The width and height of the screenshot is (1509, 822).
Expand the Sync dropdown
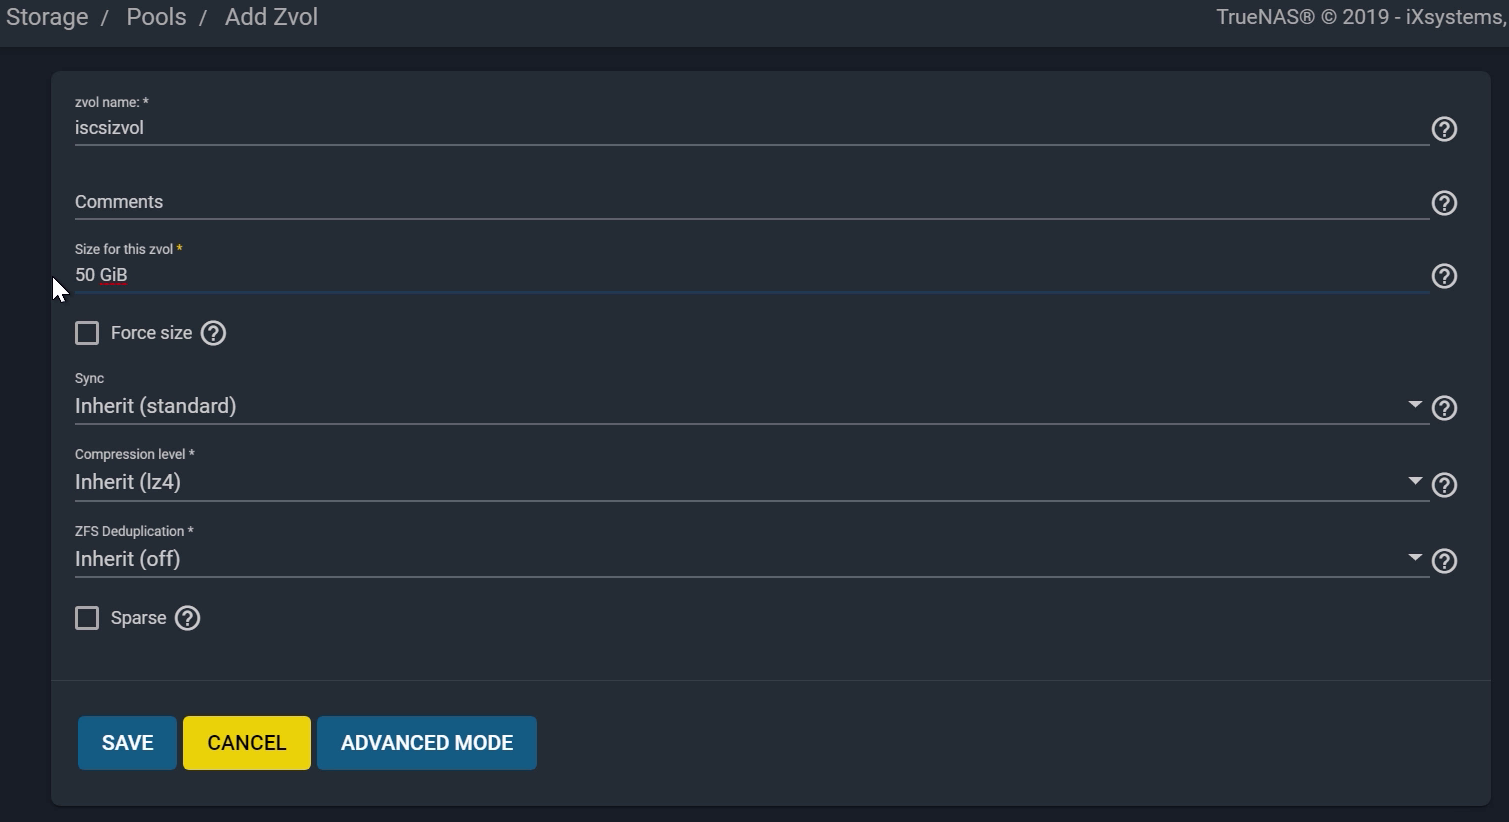[x=750, y=406]
